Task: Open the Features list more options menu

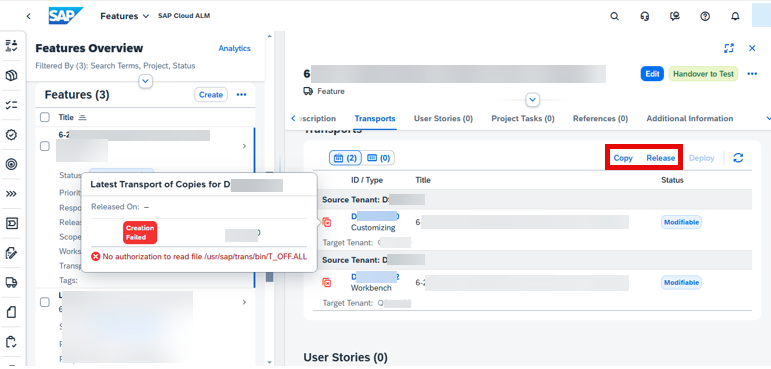Action: pyautogui.click(x=241, y=94)
